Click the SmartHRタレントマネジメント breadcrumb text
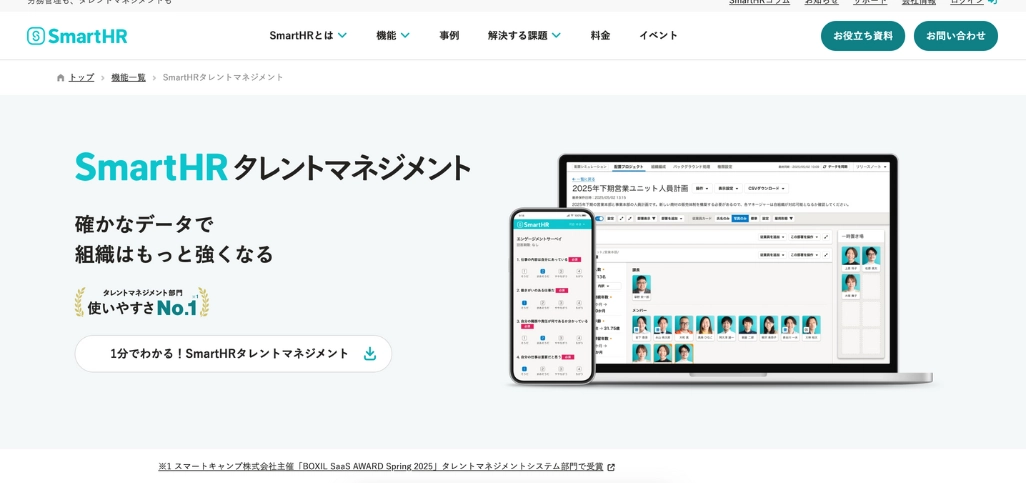This screenshot has width=1026, height=483. pos(223,77)
